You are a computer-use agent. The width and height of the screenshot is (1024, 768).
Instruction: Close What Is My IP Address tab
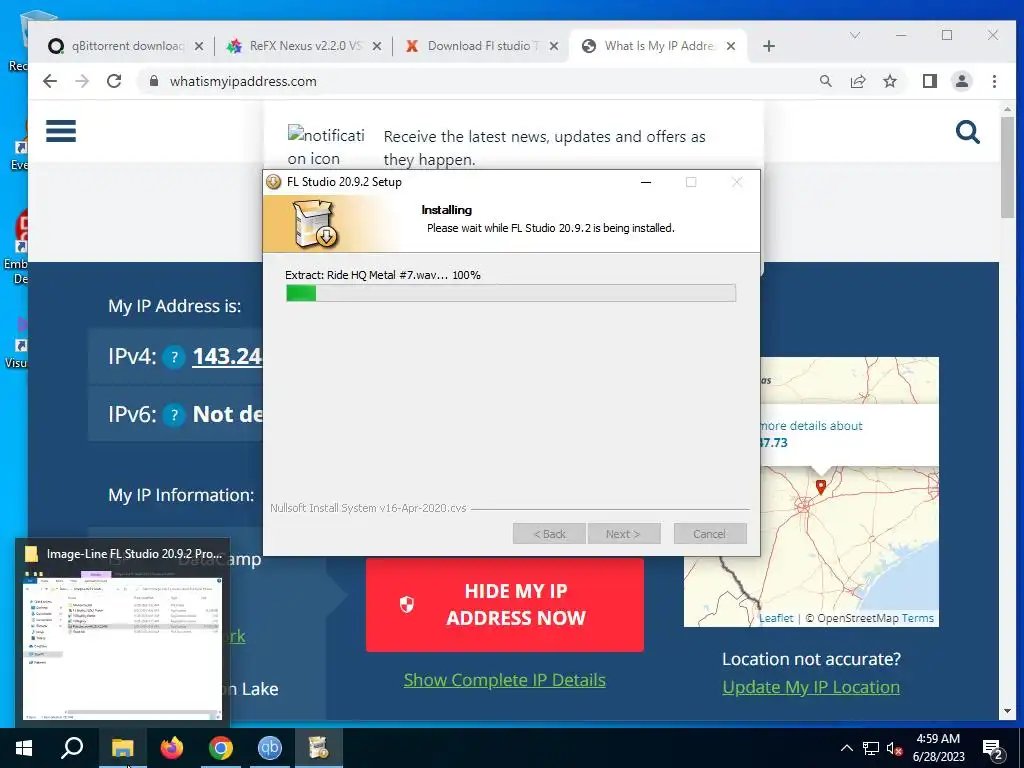(x=731, y=46)
